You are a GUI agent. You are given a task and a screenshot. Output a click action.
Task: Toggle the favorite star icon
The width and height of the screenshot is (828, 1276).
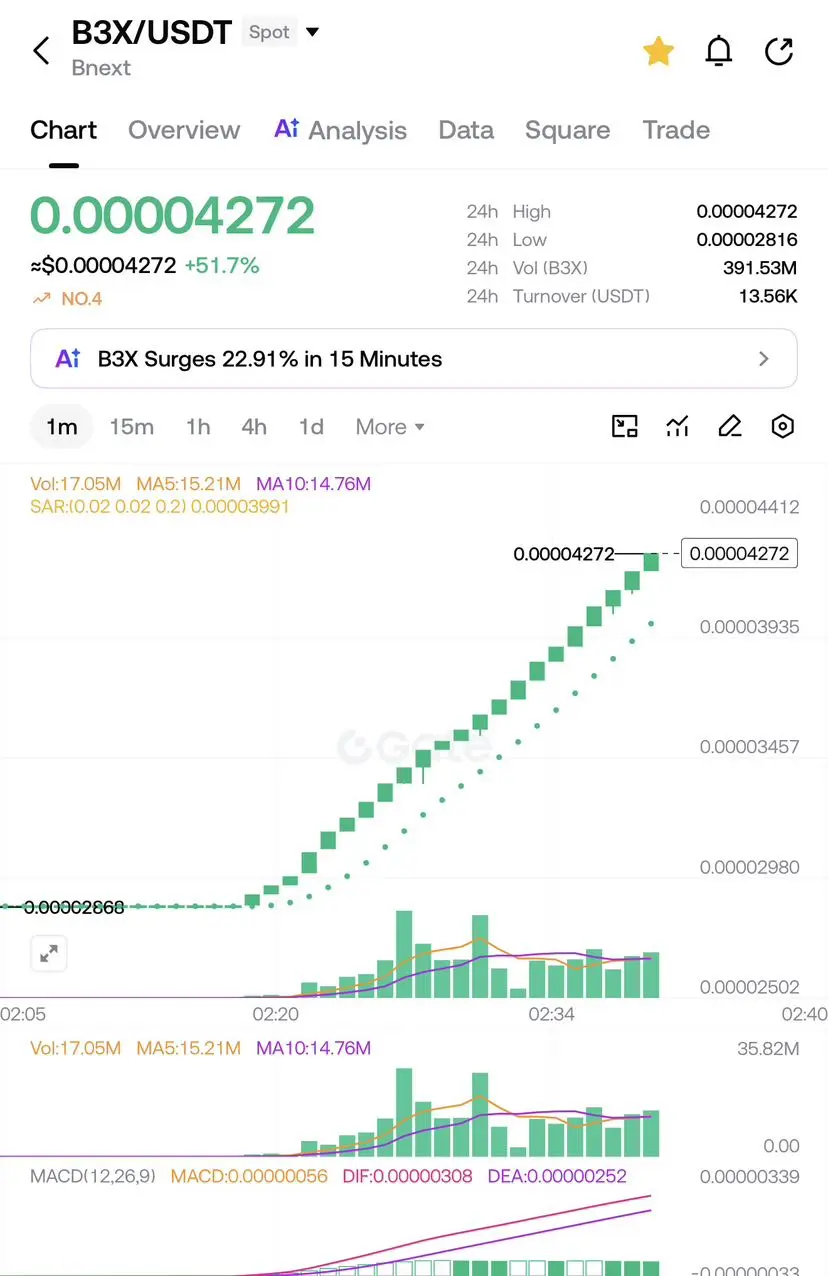pos(658,51)
